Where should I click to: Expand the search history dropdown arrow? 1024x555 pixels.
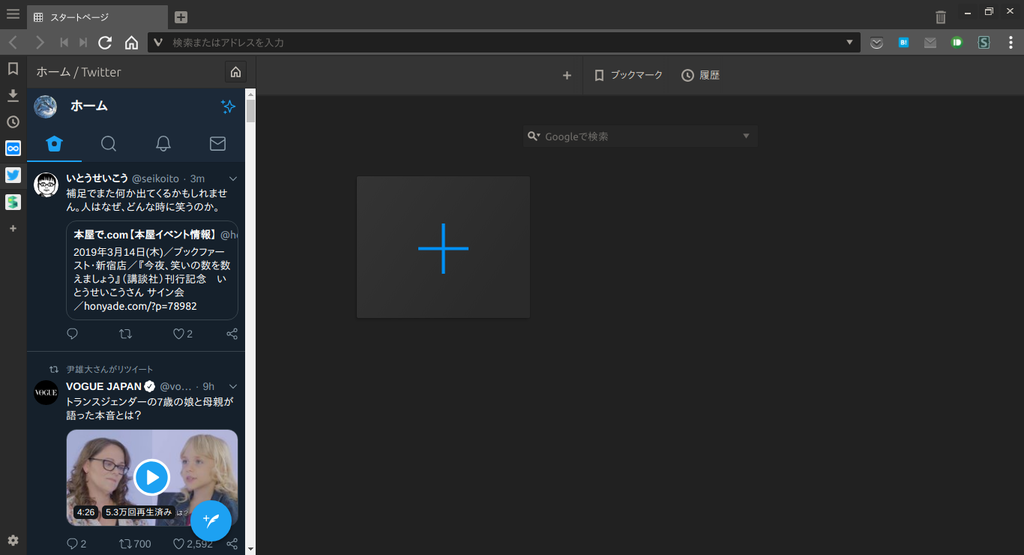(746, 136)
